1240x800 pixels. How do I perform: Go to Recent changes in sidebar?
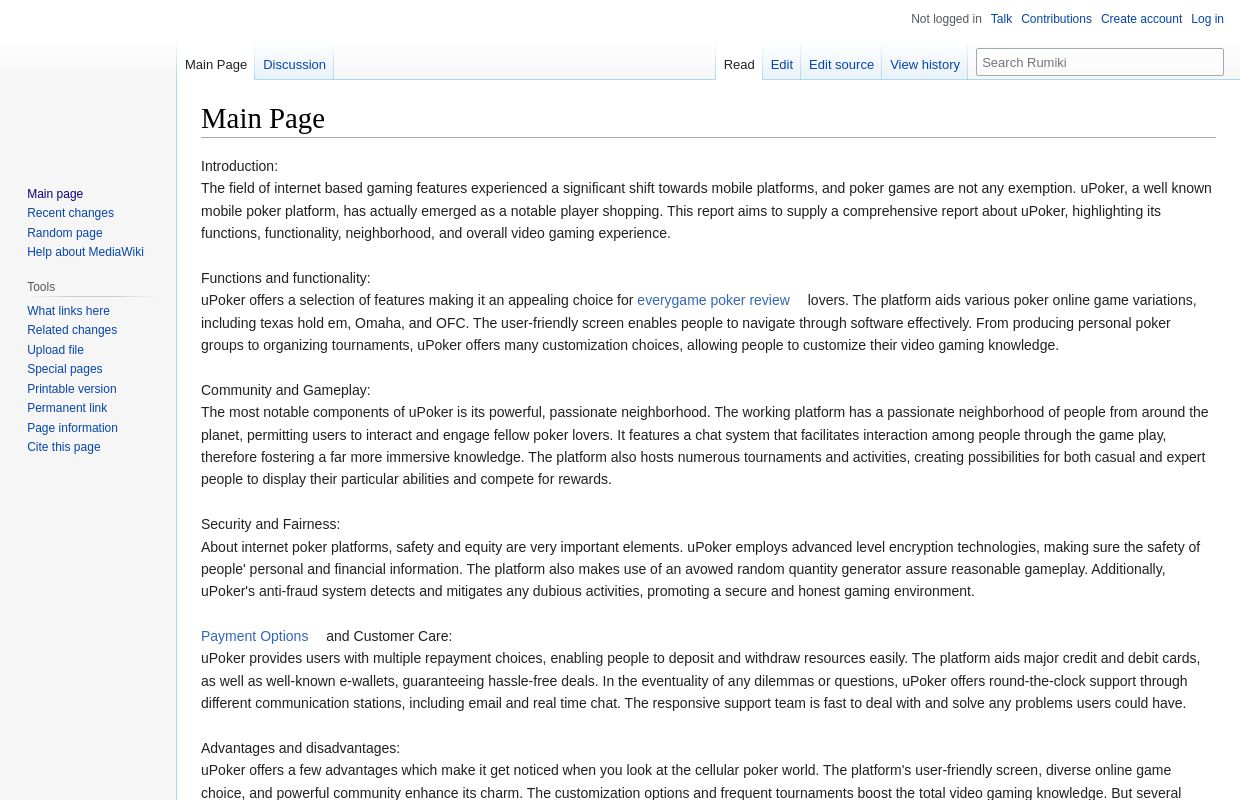pos(70,213)
